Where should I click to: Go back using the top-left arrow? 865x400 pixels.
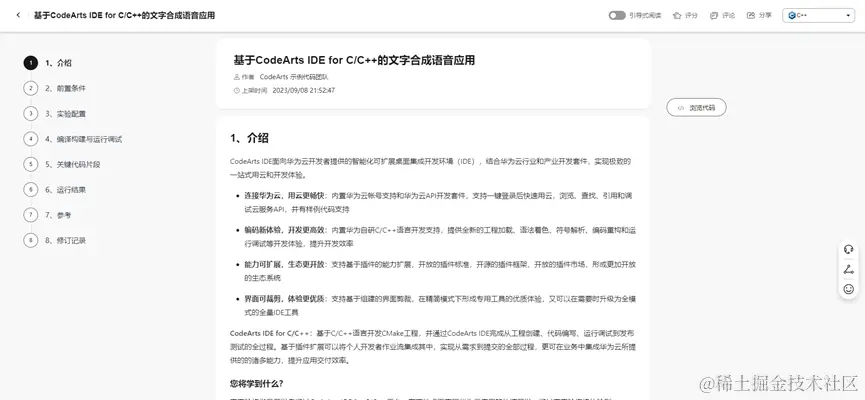[x=18, y=15]
